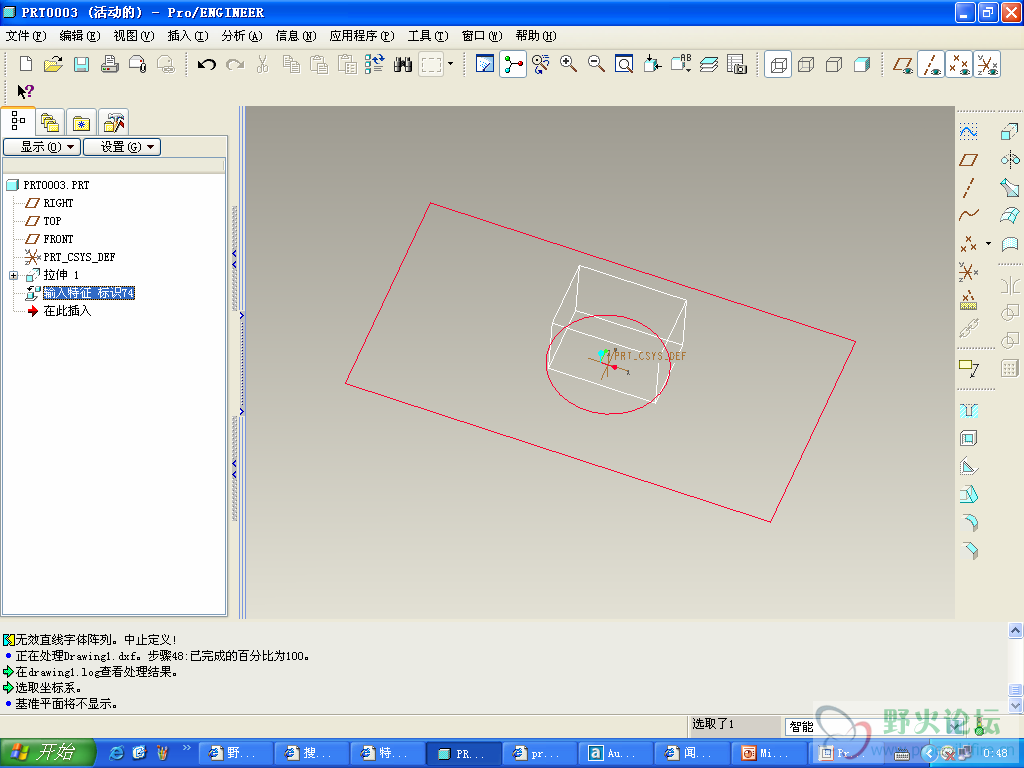Toggle spin center display
Image resolution: width=1024 pixels, height=768 pixels.
(x=513, y=64)
